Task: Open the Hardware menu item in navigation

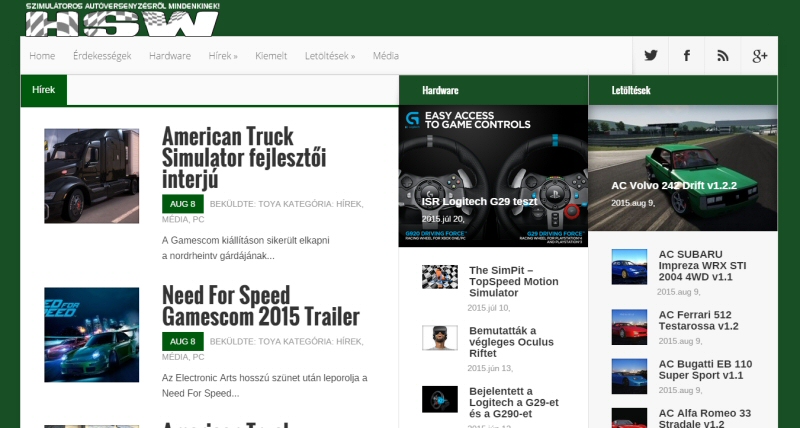Action: [170, 56]
